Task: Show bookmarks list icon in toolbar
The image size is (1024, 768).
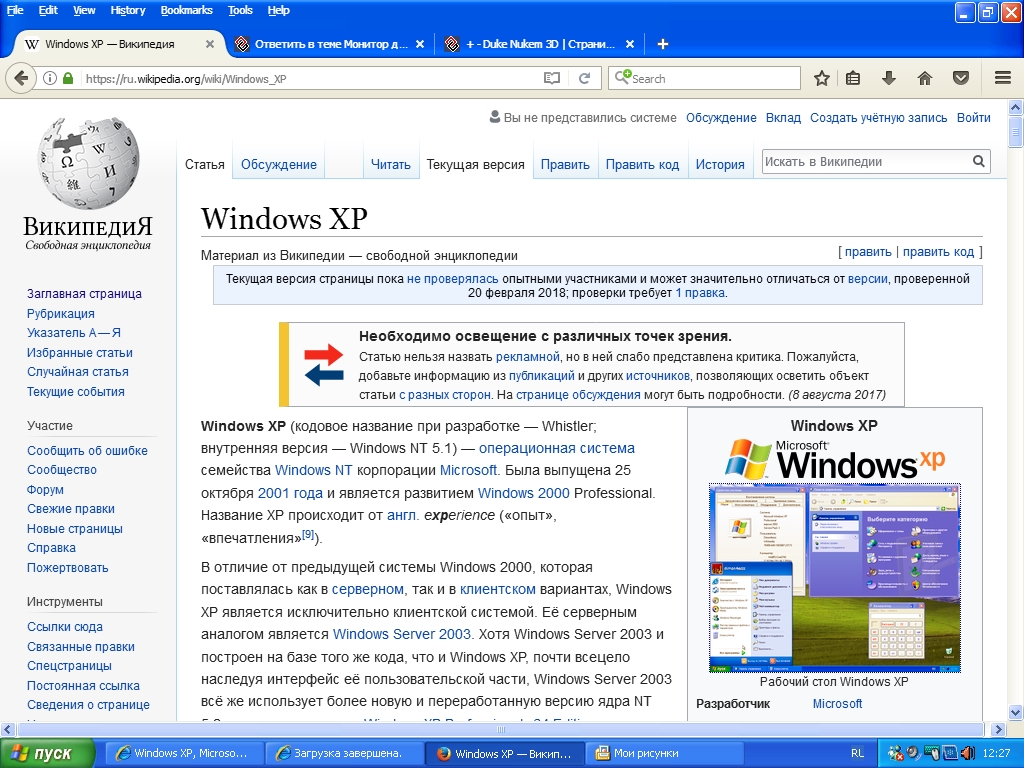Action: pos(853,78)
